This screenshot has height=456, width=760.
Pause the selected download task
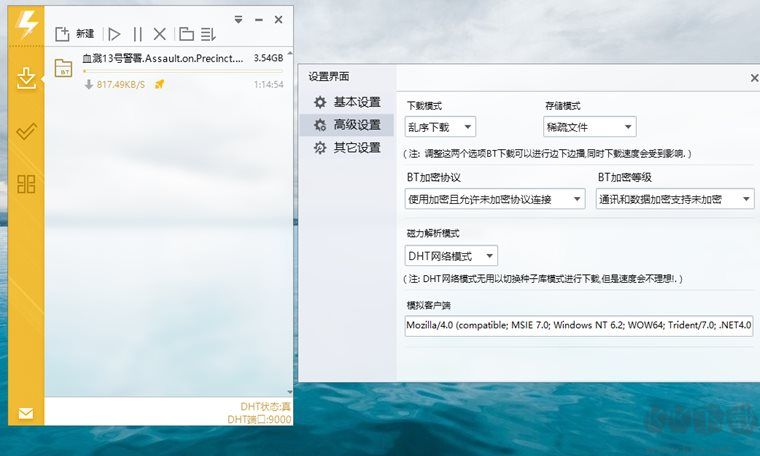[138, 34]
